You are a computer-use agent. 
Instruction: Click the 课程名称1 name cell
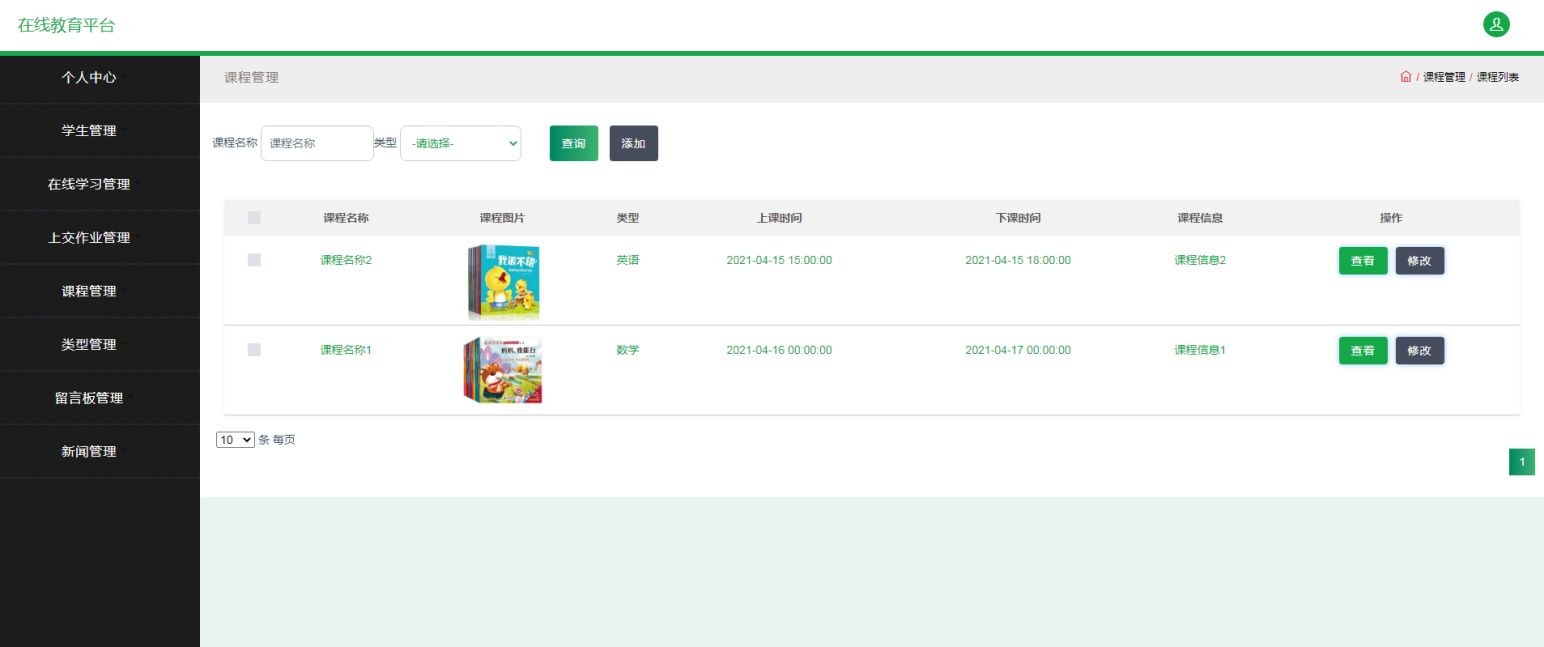[x=346, y=350]
